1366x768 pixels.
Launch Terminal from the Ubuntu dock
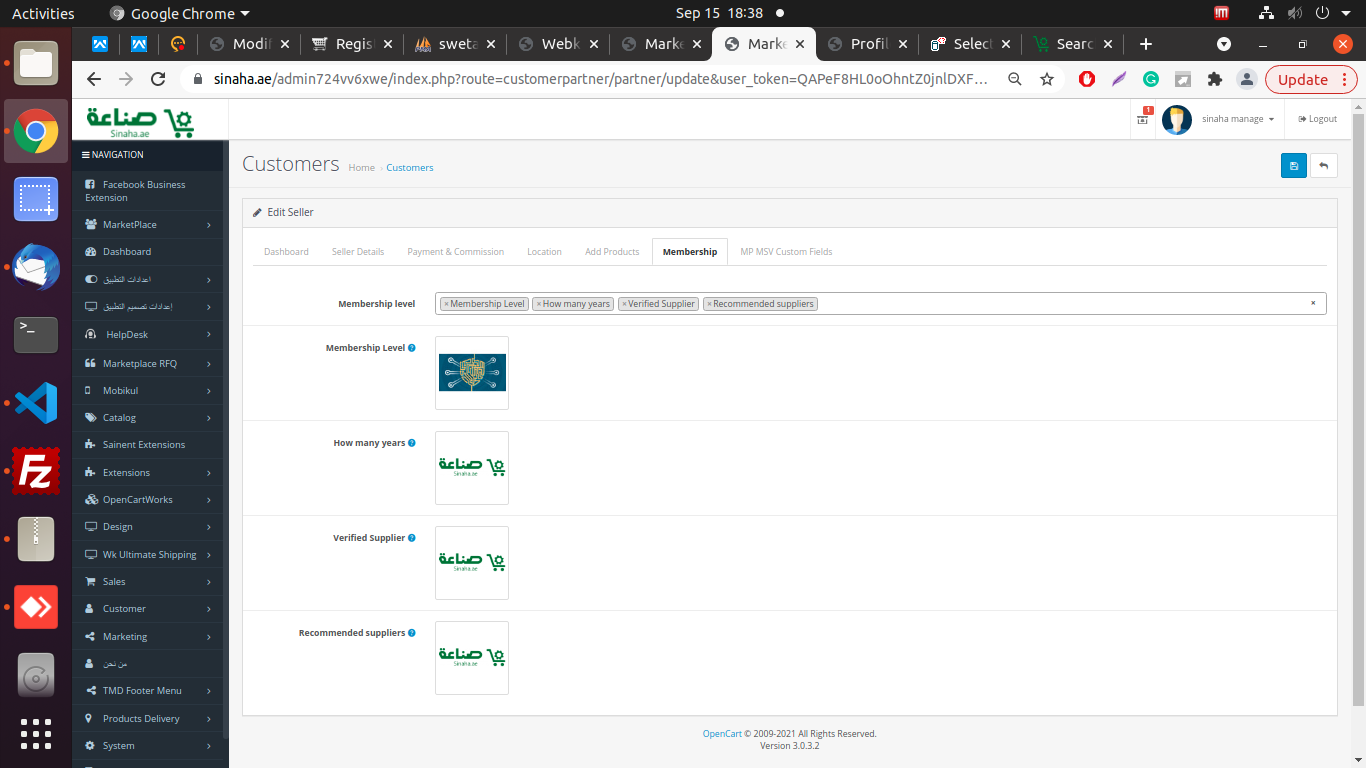pyautogui.click(x=36, y=335)
